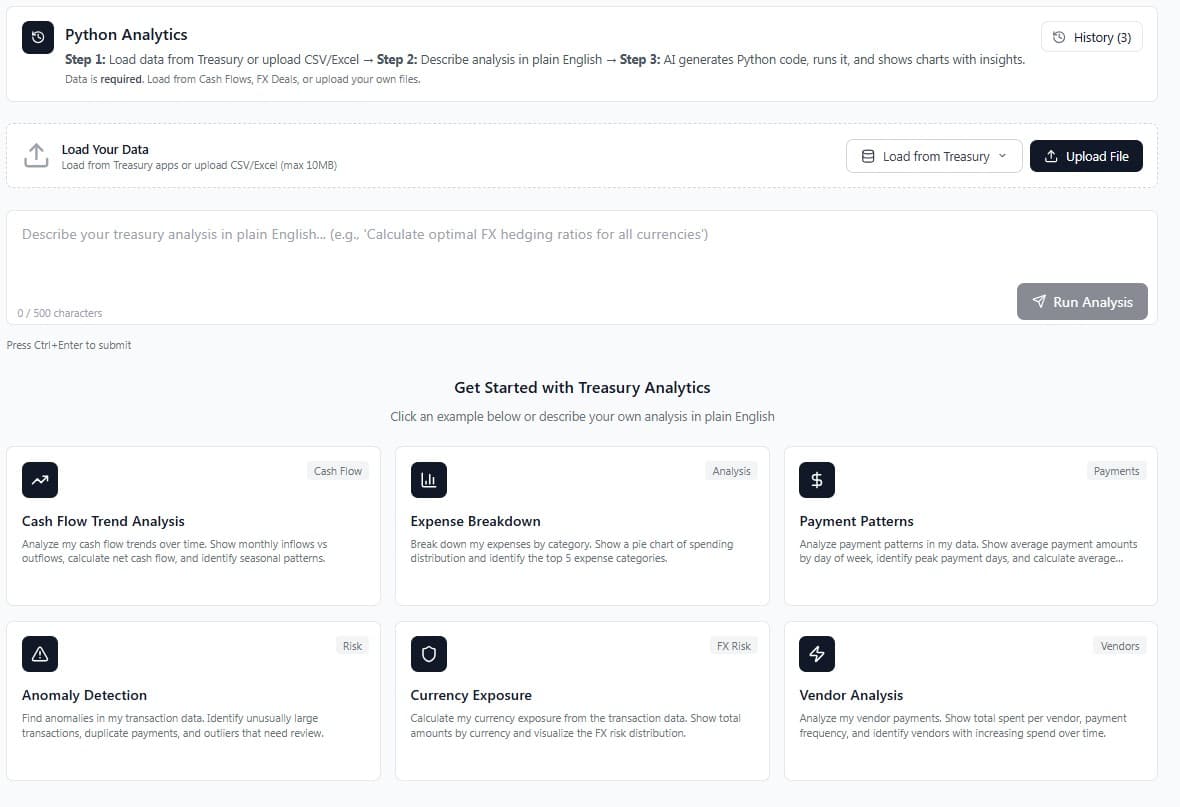Image resolution: width=1180 pixels, height=807 pixels.
Task: Expand the Load from Treasury dropdown
Action: pos(933,155)
